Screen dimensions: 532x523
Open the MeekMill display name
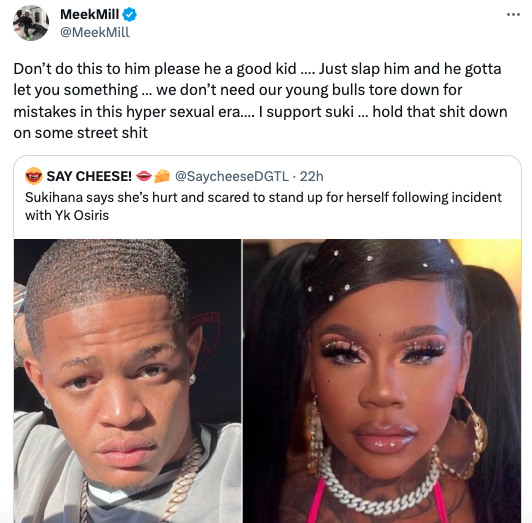90,14
